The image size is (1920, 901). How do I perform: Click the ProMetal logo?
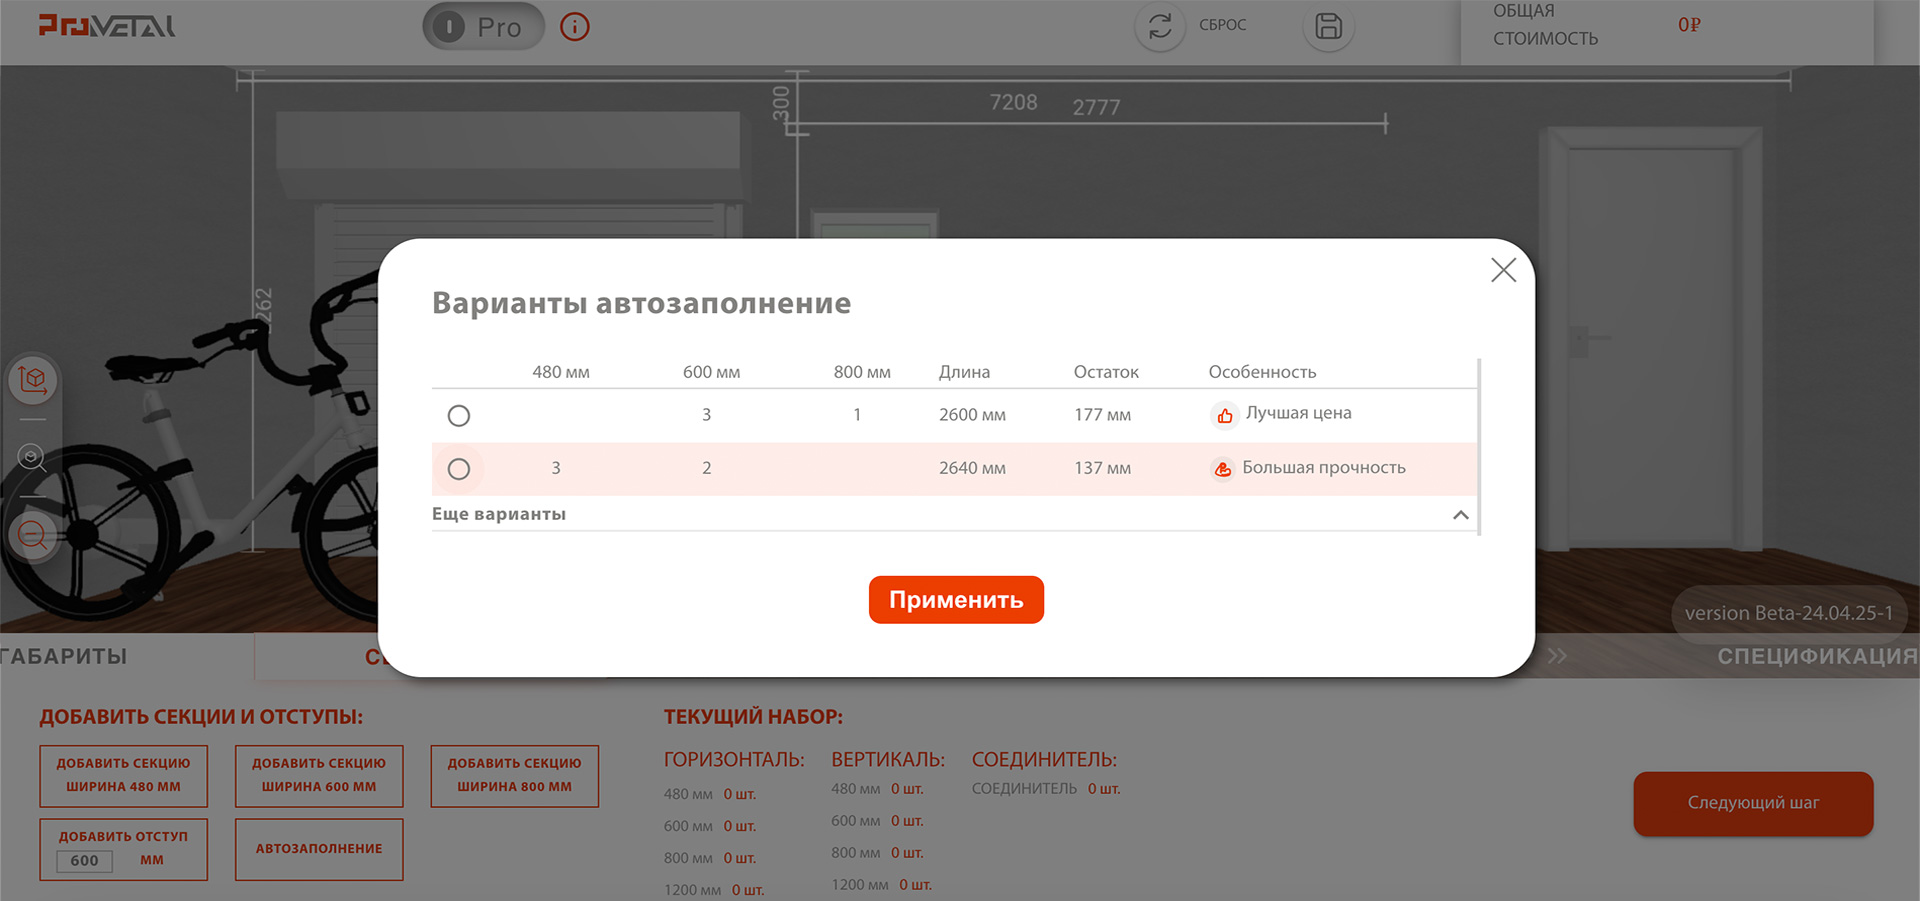pyautogui.click(x=107, y=26)
